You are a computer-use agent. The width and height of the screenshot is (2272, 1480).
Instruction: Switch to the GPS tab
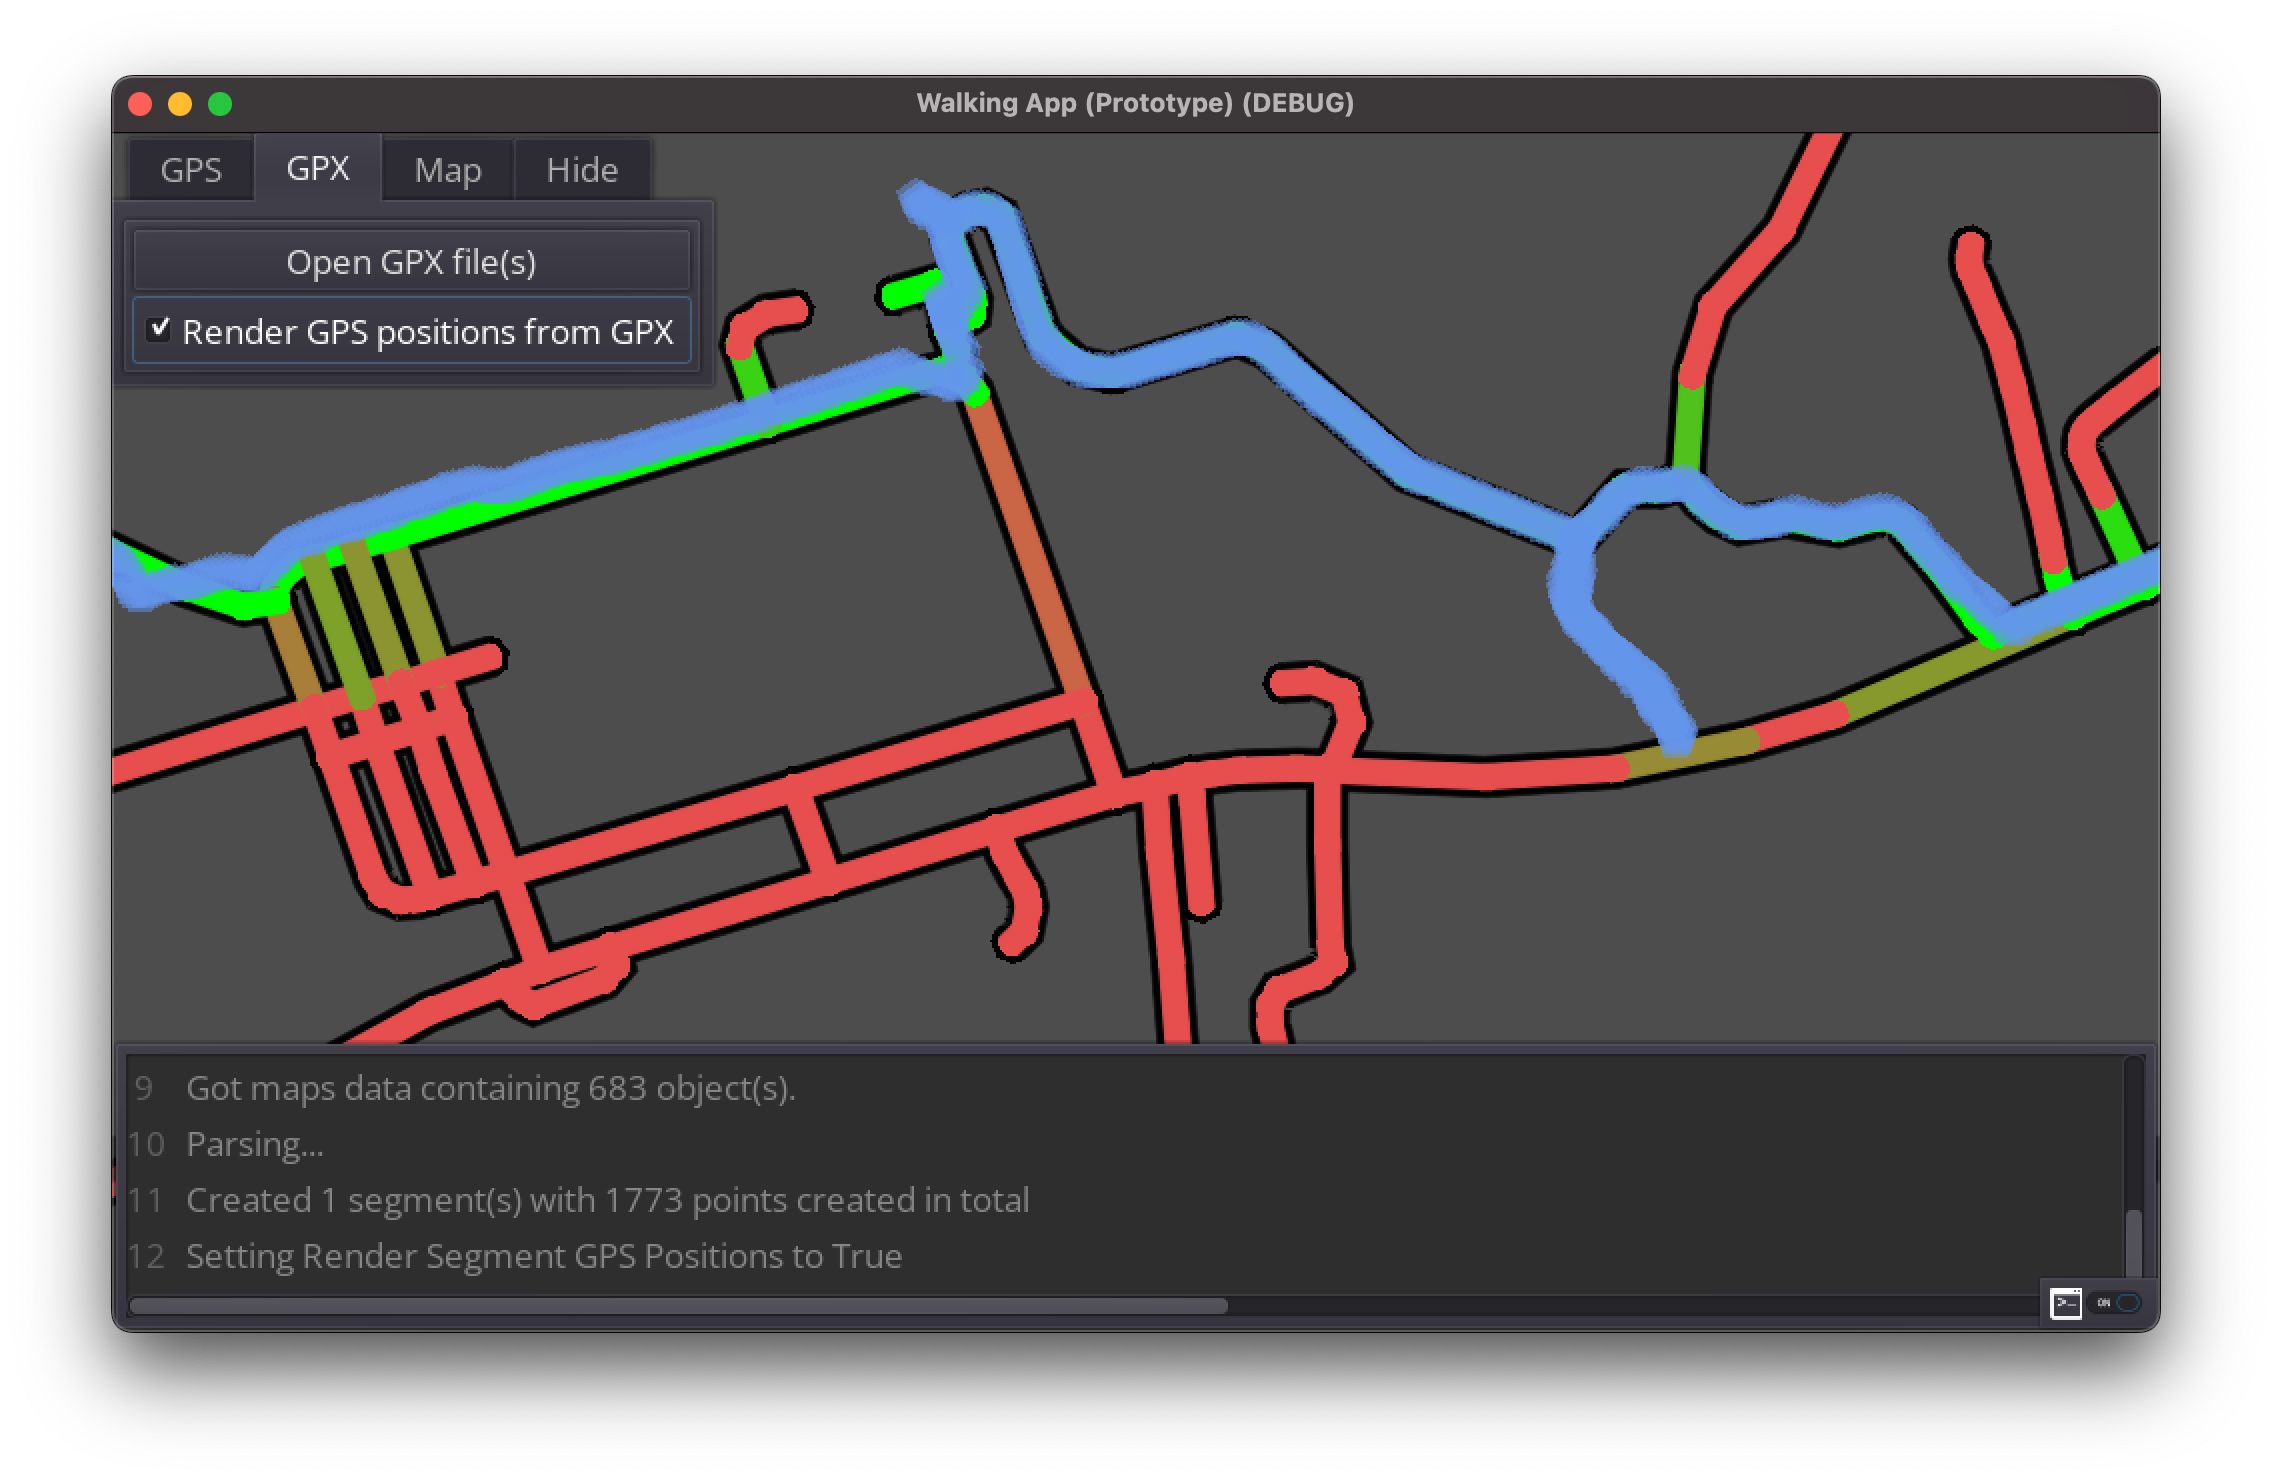[x=190, y=169]
